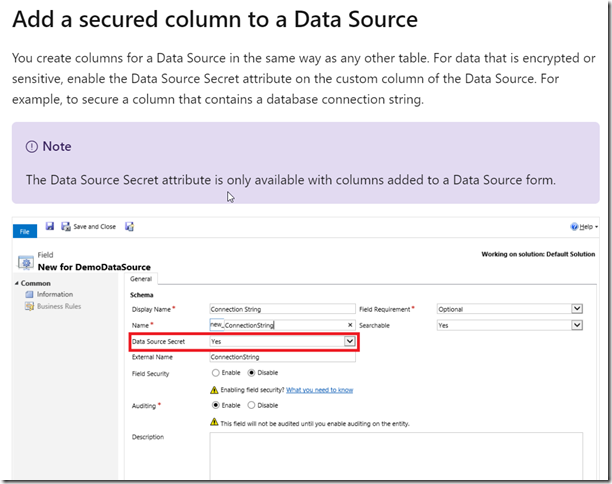612x484 pixels.
Task: Select Field Security Disable radio button
Action: coord(251,373)
